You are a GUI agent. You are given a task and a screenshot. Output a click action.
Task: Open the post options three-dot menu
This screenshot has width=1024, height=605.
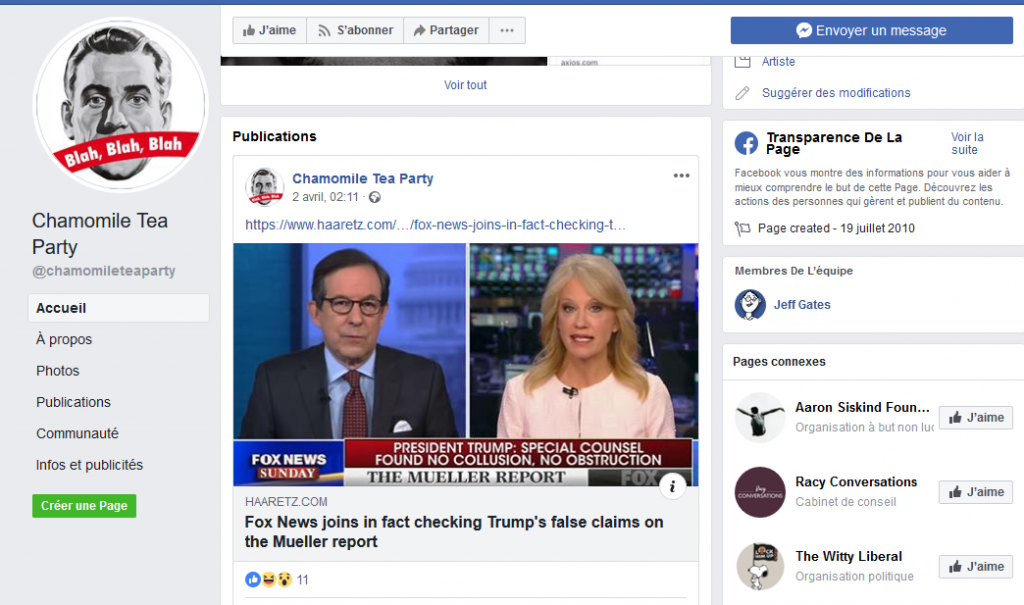pyautogui.click(x=681, y=175)
